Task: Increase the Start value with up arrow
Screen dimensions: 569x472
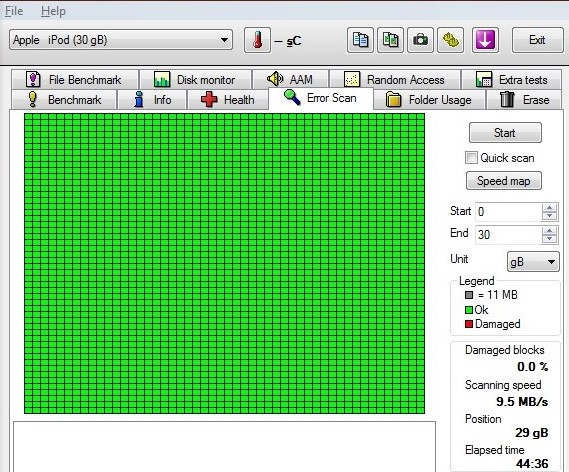Action: pos(549,208)
